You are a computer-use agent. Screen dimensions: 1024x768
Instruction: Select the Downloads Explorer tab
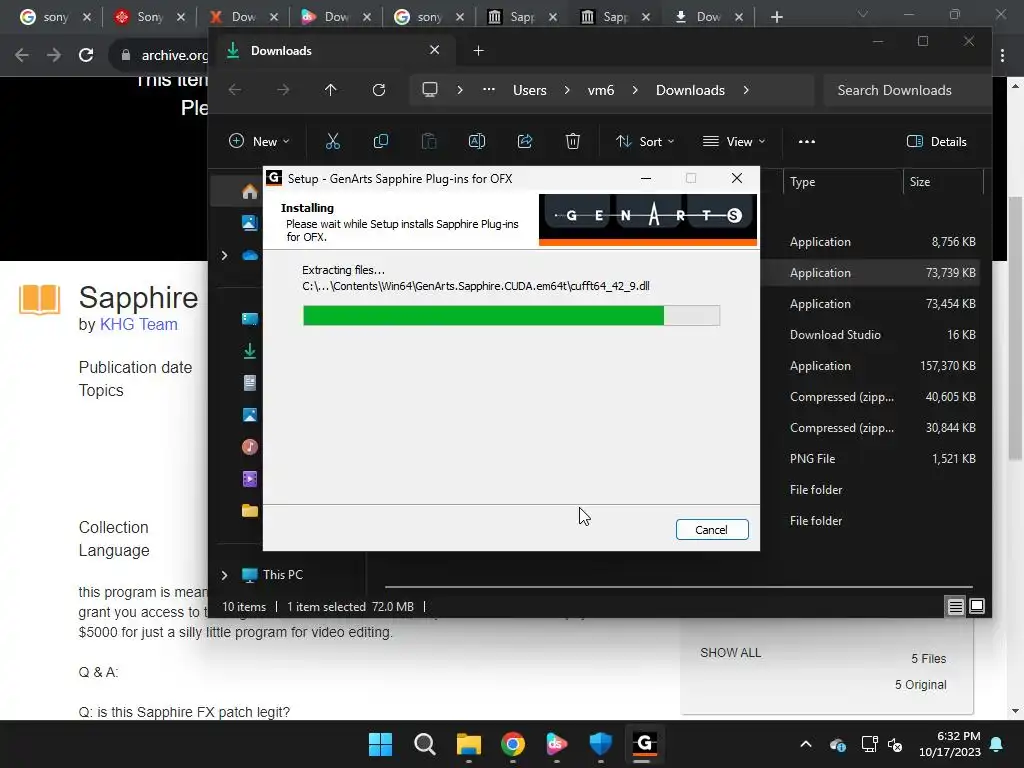point(333,51)
